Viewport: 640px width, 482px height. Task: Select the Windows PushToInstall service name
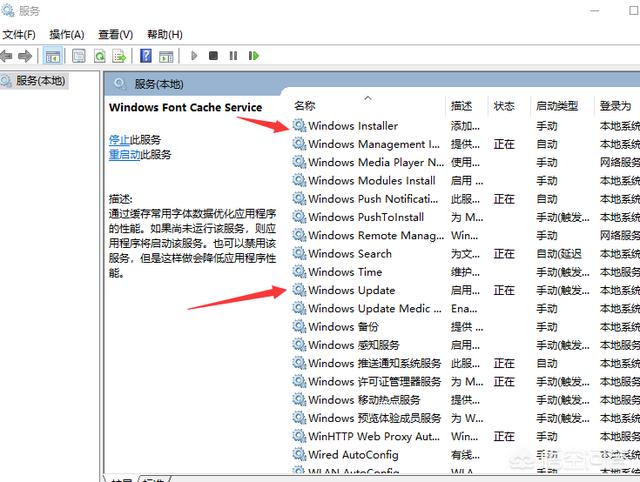pyautogui.click(x=366, y=217)
